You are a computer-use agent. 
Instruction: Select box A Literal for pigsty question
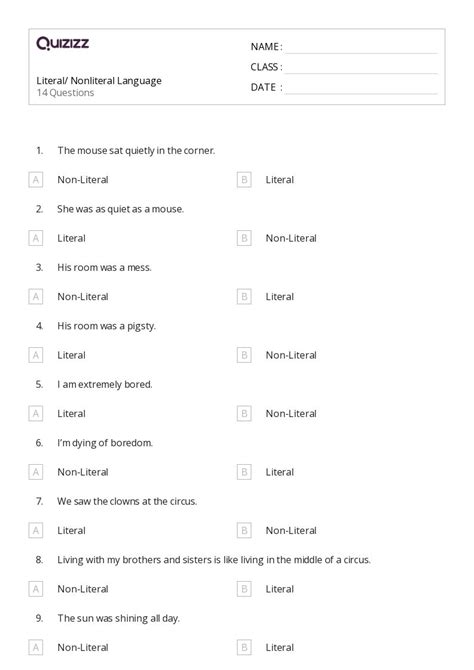pos(35,355)
